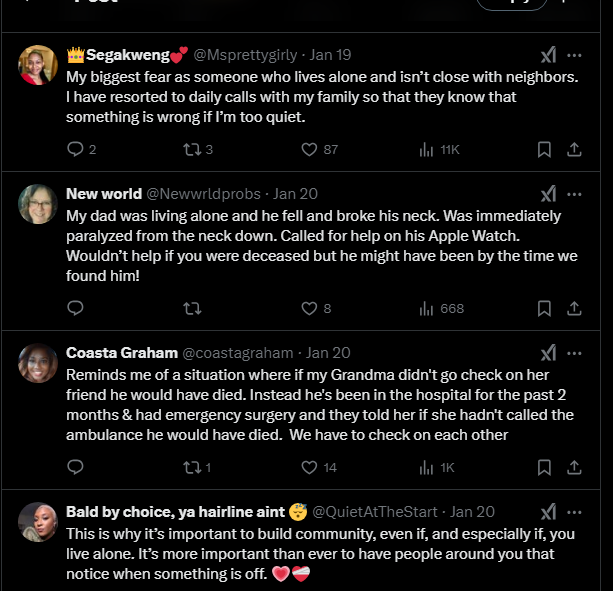Reply to Coasta Graham's post

(x=75, y=467)
